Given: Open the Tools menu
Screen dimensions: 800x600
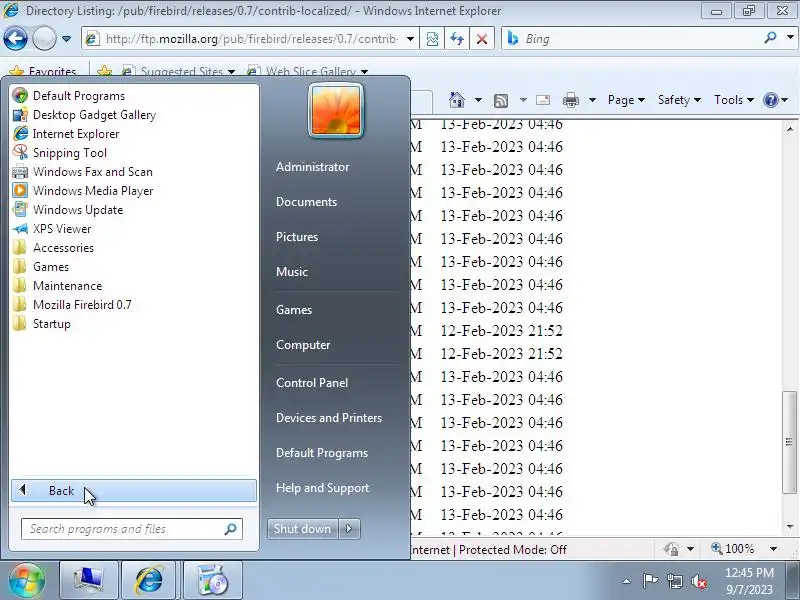Looking at the screenshot, I should click(734, 100).
